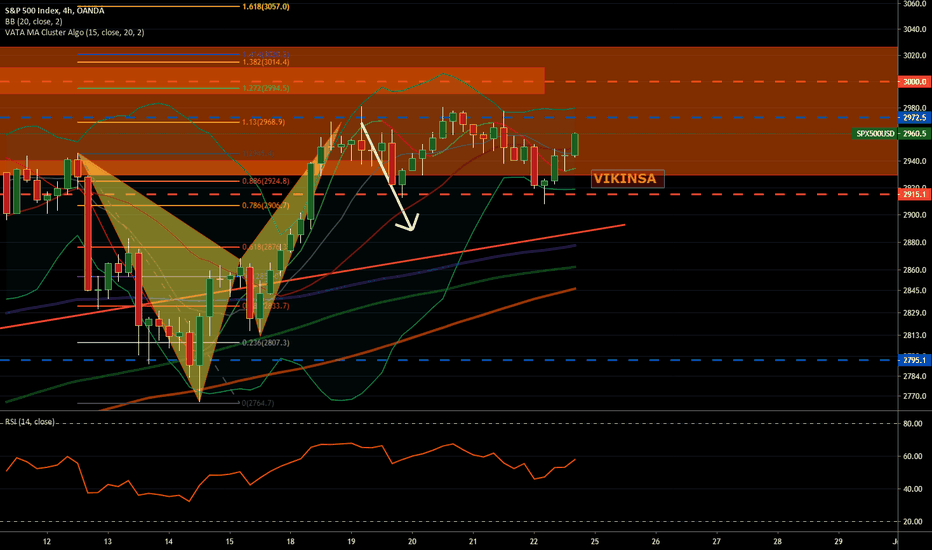Click the 2784.0 price axis value
The image size is (932, 550).
915,376
